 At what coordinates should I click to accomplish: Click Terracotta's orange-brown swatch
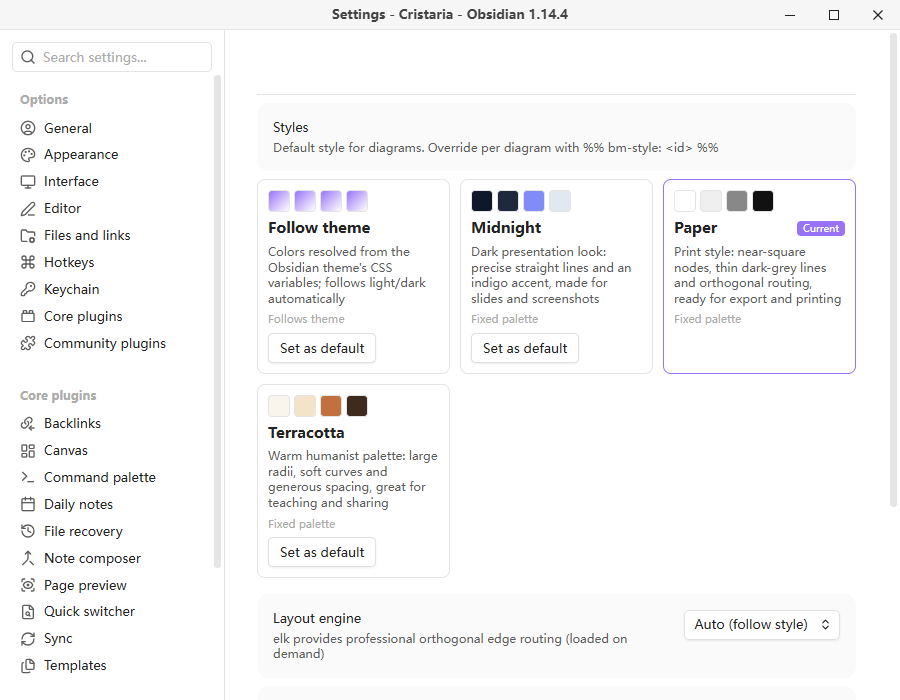click(x=331, y=406)
